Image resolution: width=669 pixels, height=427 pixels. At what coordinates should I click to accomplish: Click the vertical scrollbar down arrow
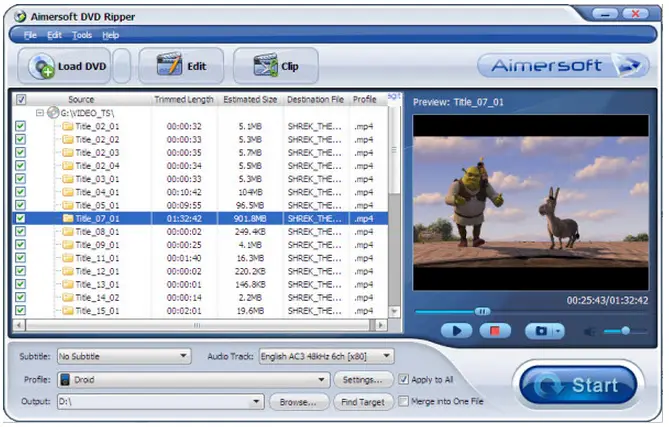(394, 311)
